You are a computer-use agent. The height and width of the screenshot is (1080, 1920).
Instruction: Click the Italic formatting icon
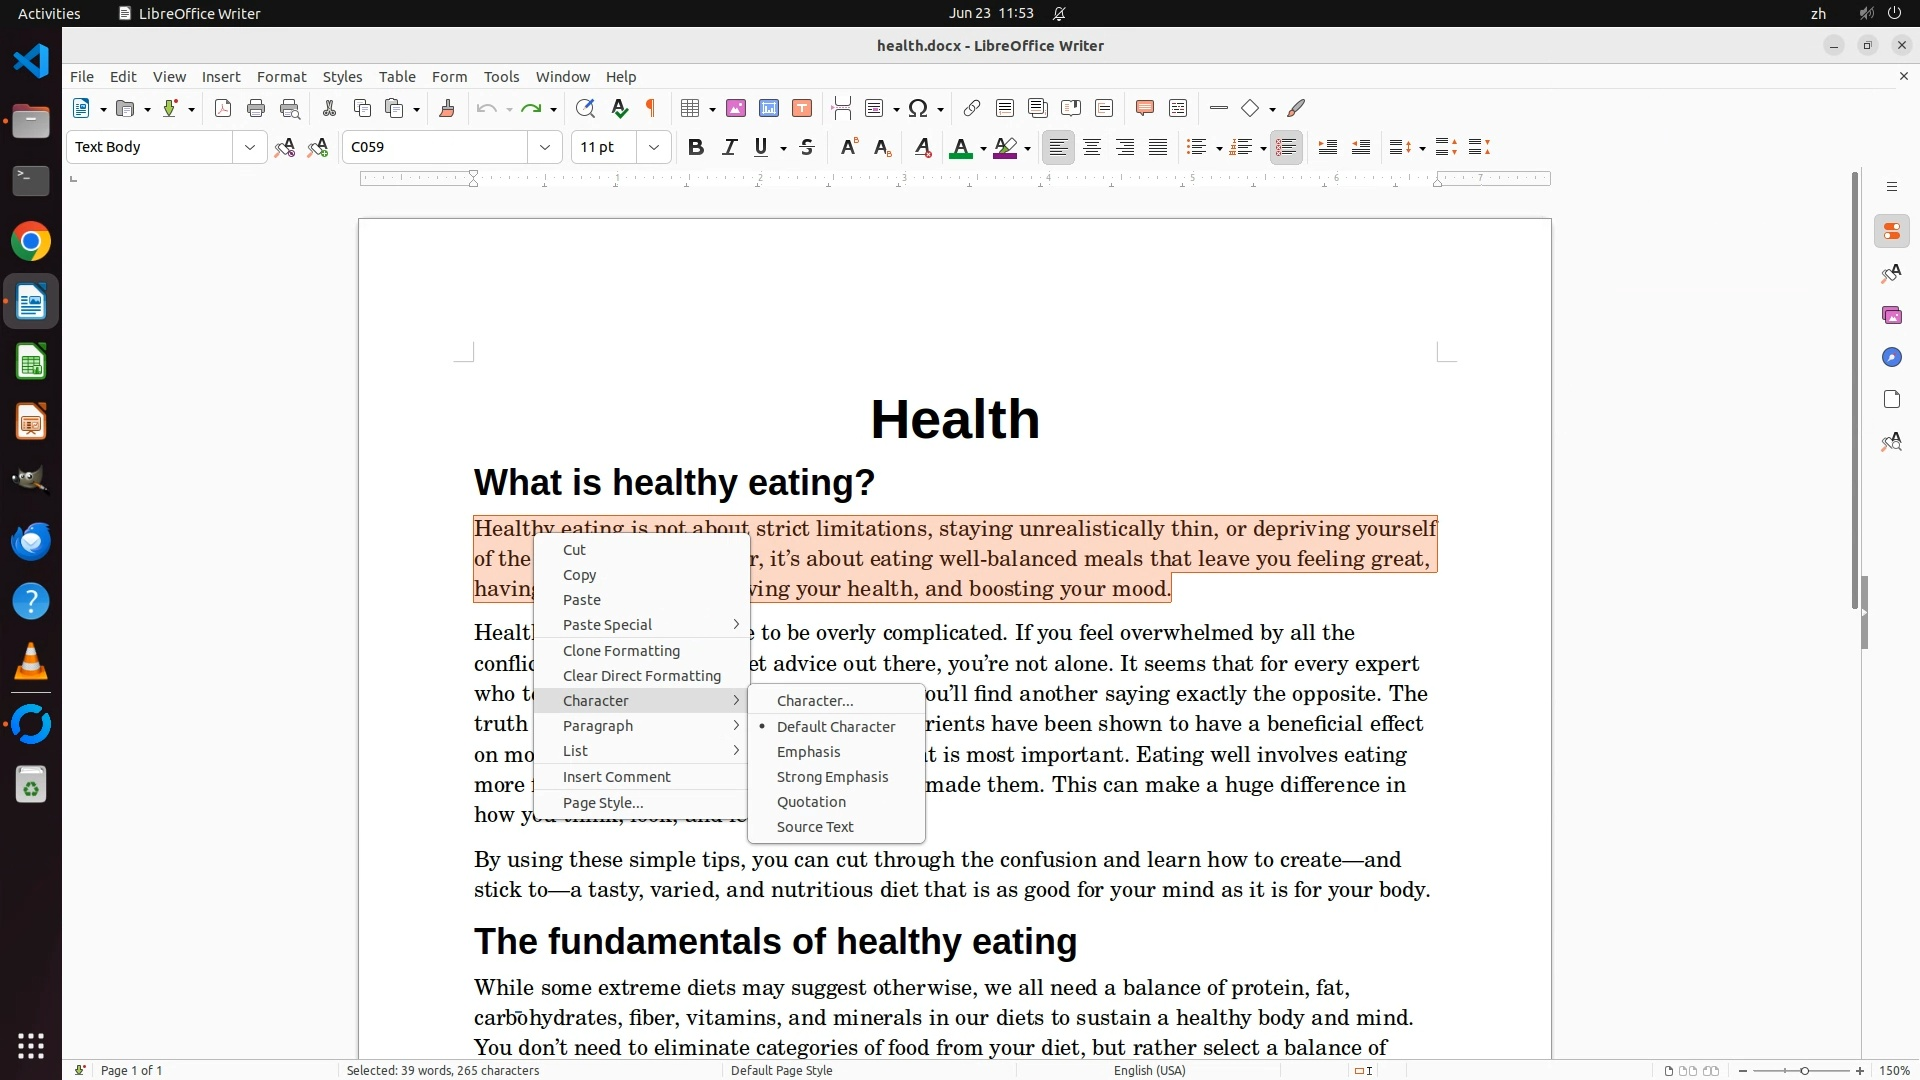pyautogui.click(x=729, y=147)
